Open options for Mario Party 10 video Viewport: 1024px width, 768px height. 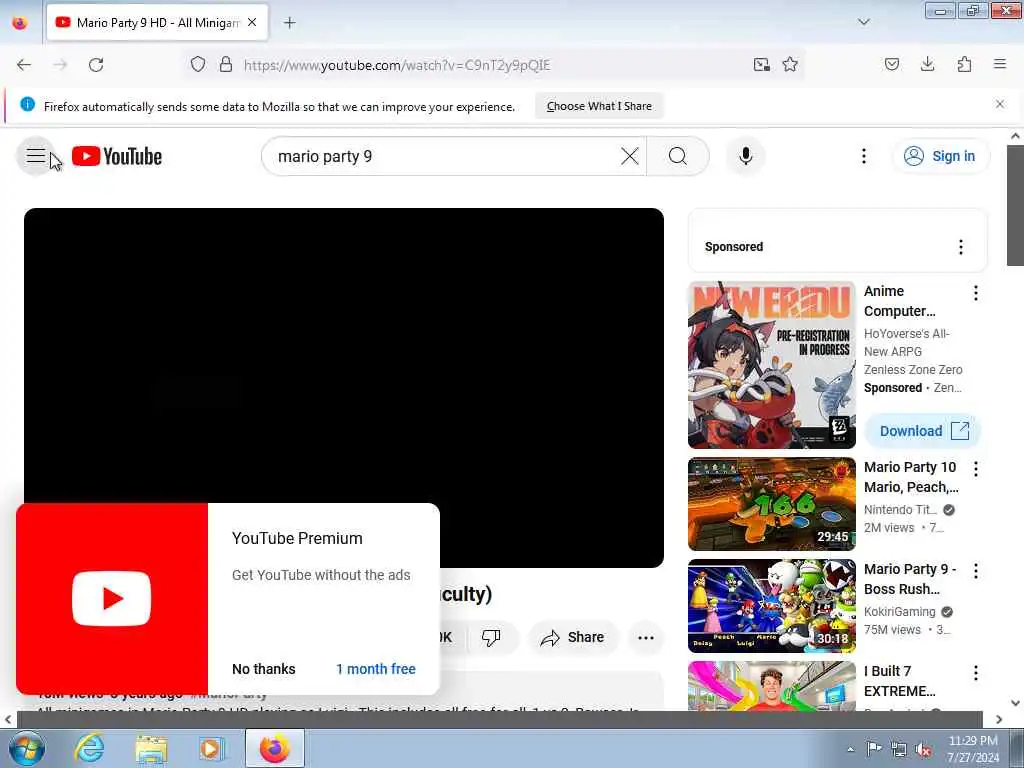pyautogui.click(x=976, y=469)
